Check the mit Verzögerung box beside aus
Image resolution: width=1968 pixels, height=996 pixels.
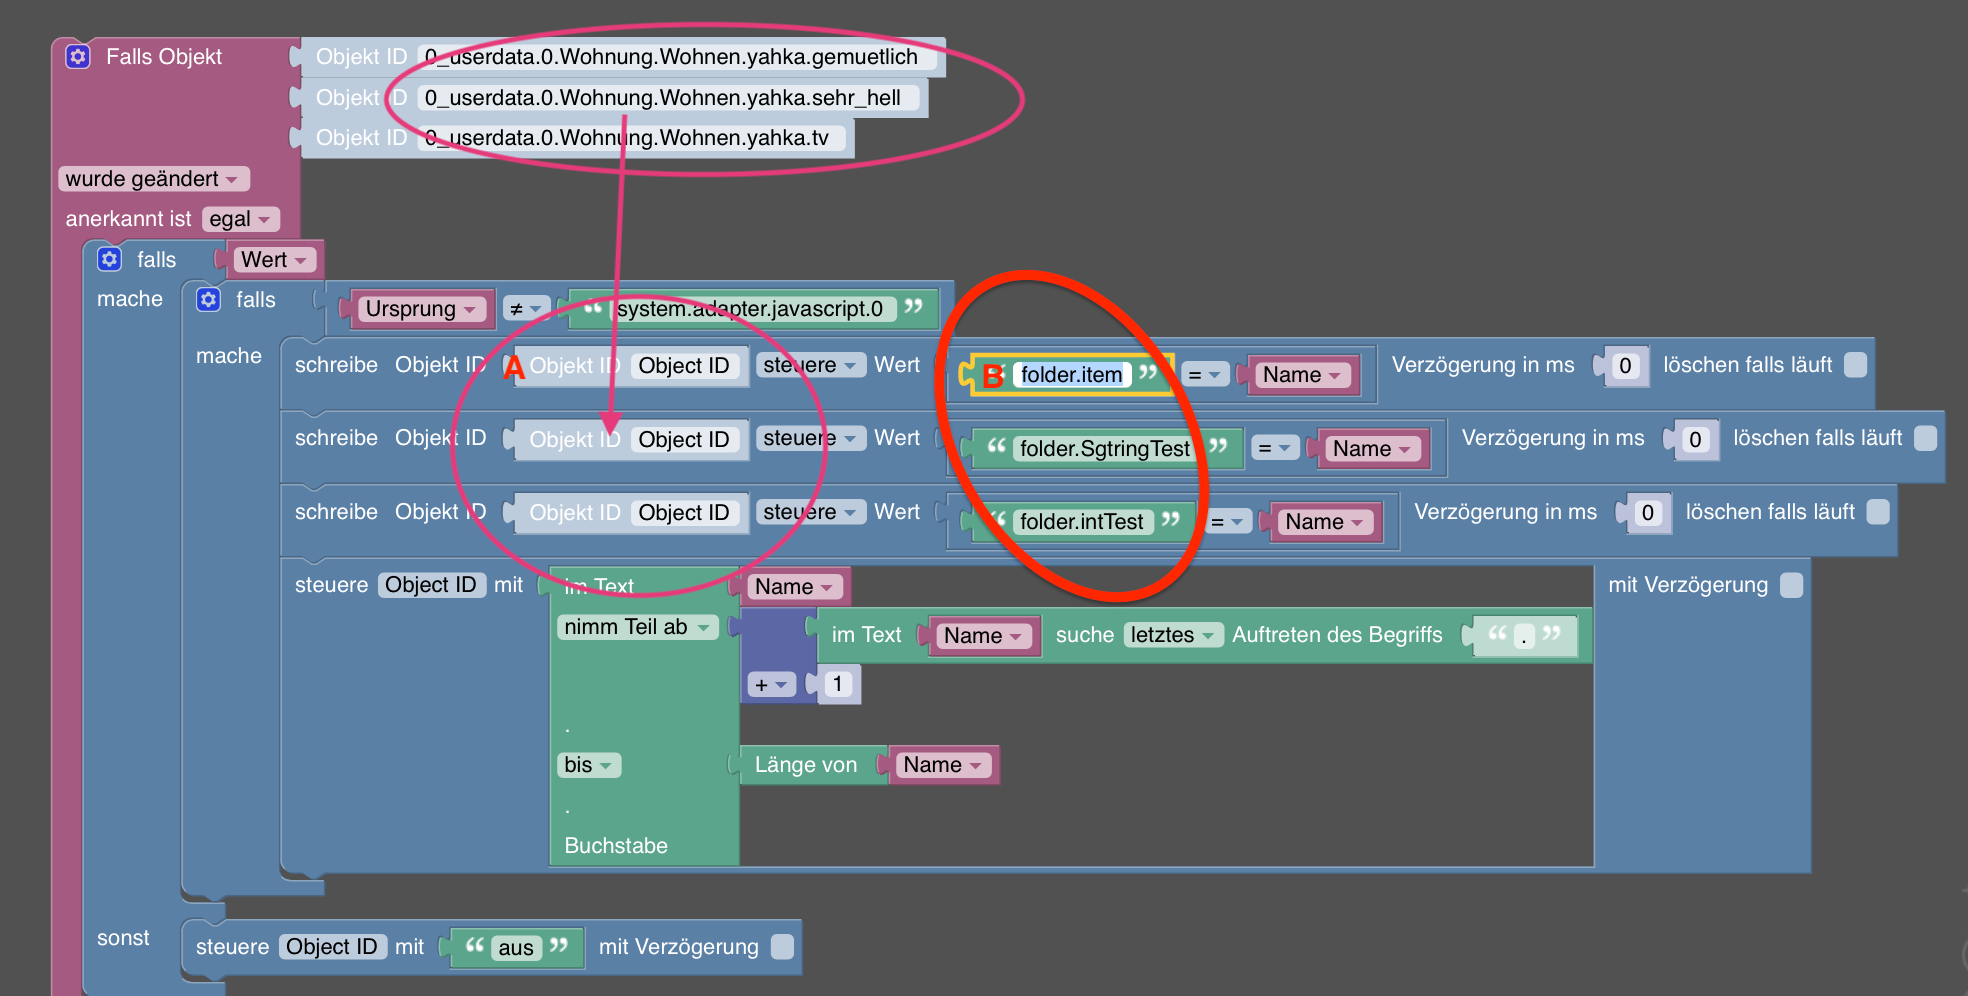click(x=782, y=946)
